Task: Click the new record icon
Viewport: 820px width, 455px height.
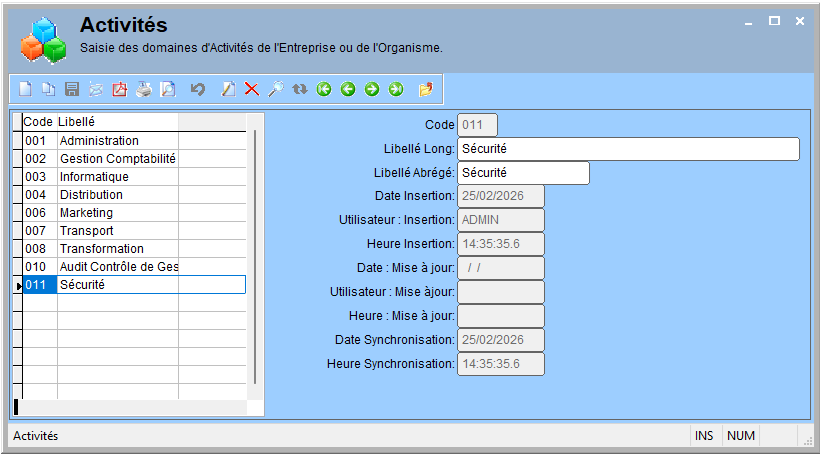Action: (25, 89)
